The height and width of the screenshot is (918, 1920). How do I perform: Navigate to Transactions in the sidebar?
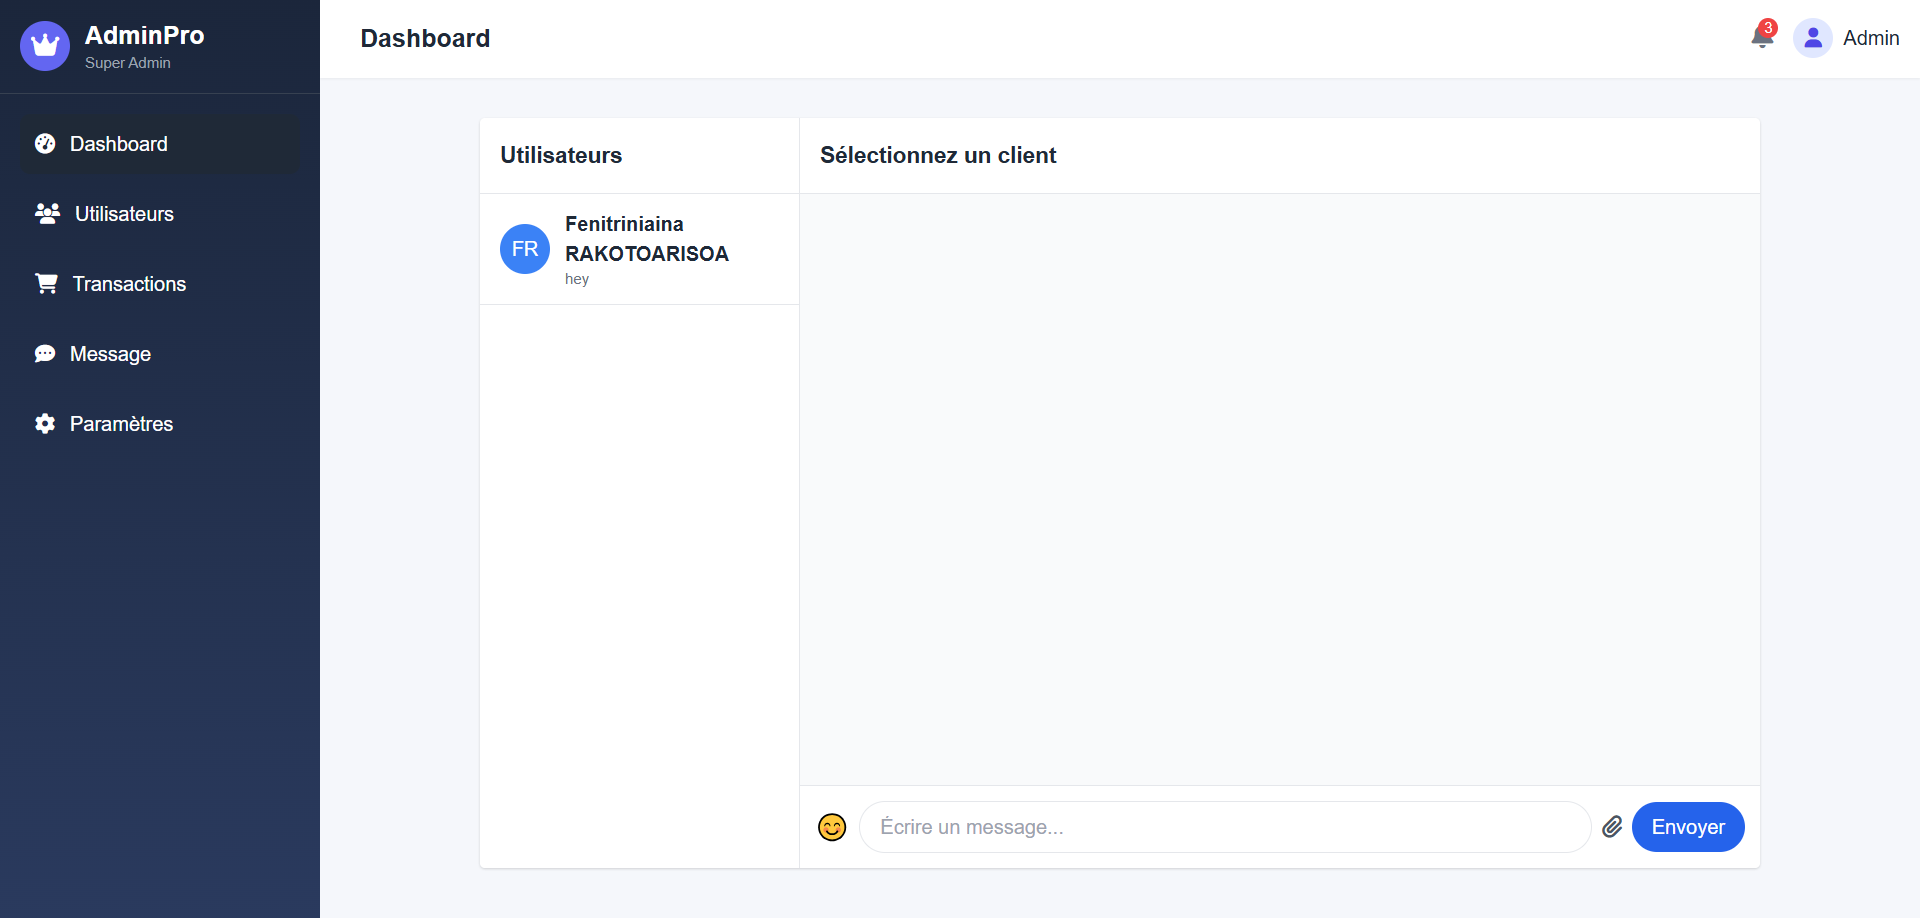129,284
